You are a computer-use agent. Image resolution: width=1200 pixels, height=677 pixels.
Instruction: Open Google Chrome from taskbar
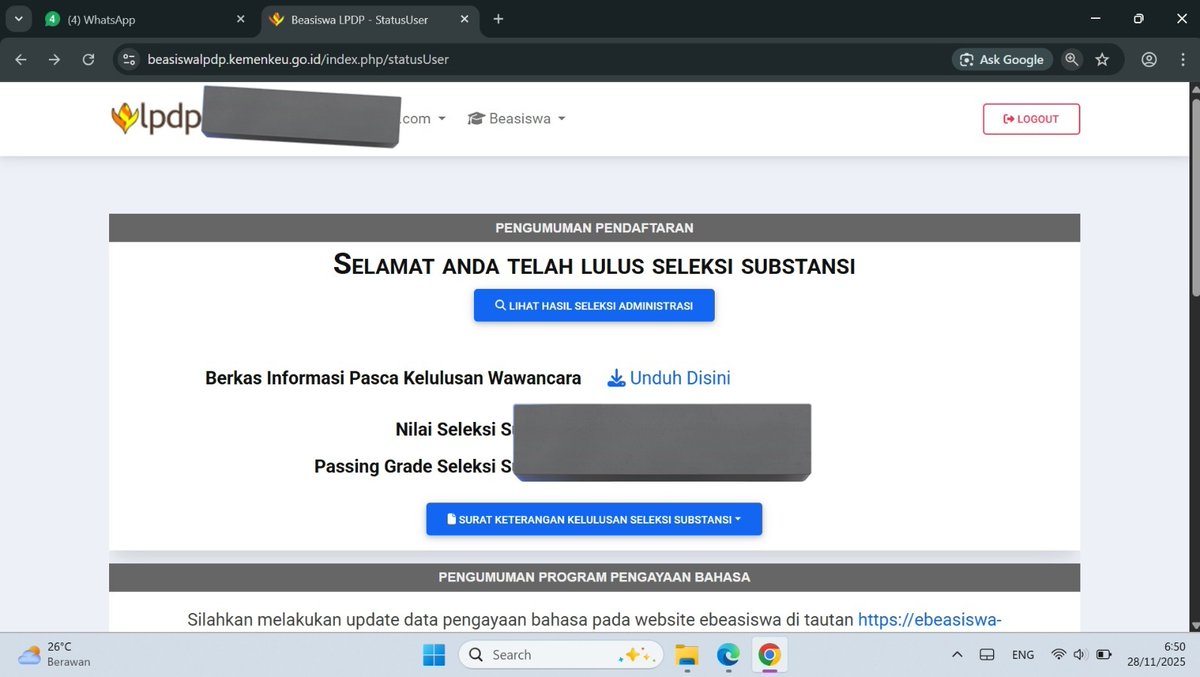click(x=769, y=655)
